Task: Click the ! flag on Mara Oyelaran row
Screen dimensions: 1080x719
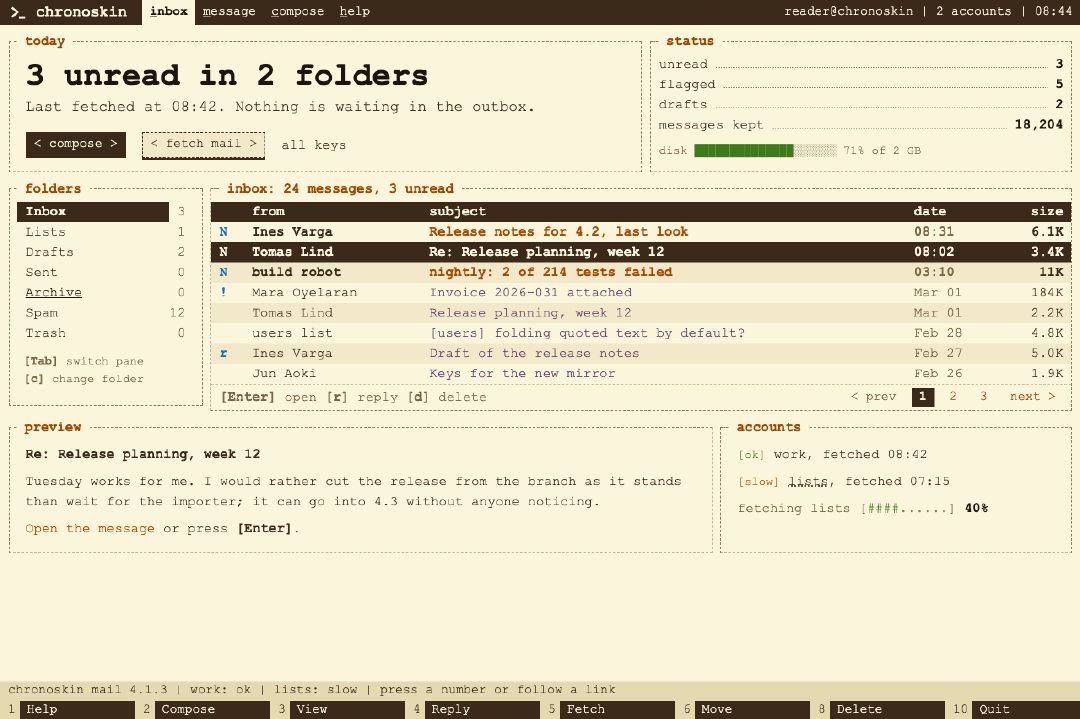Action: [x=223, y=292]
